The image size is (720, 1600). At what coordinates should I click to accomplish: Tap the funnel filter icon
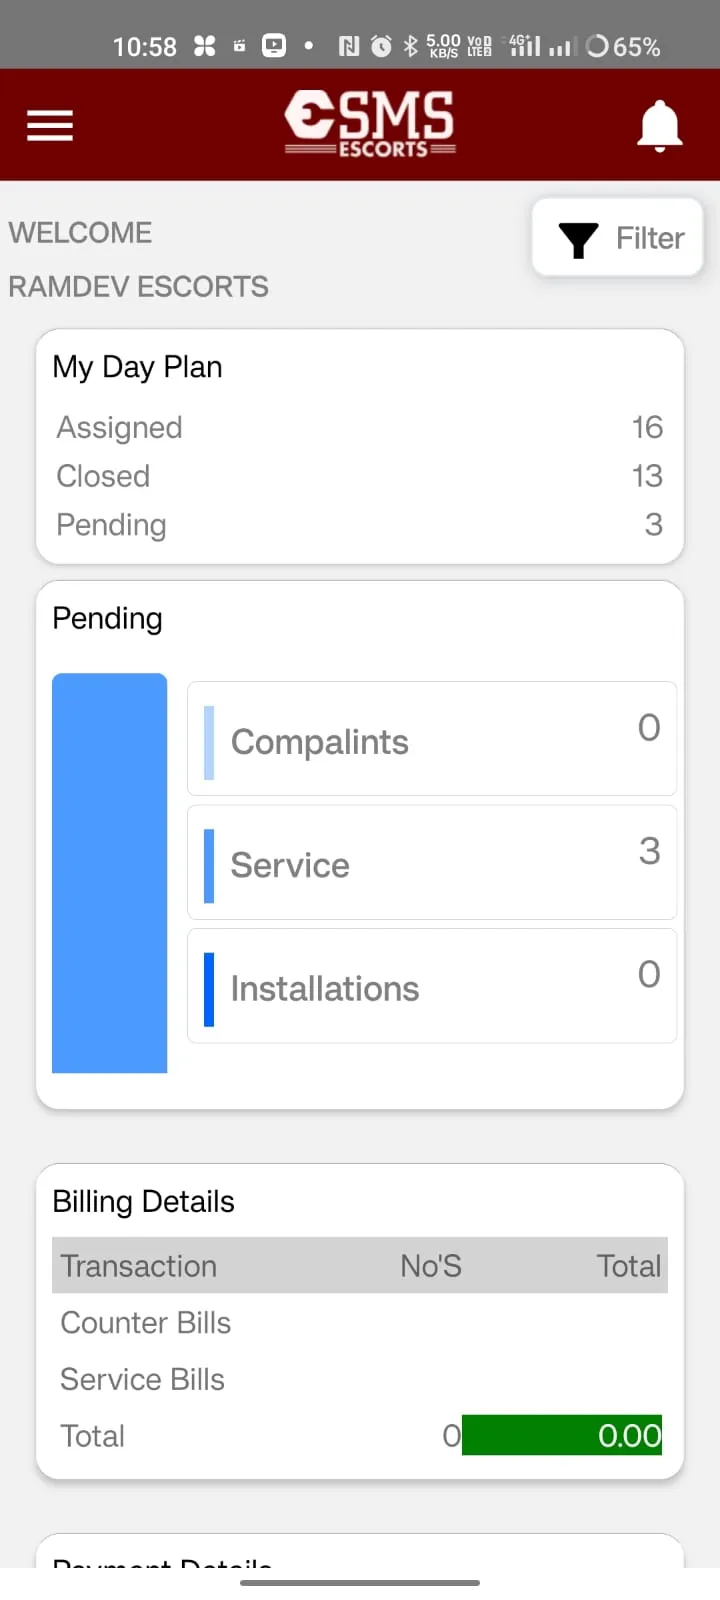tap(578, 240)
